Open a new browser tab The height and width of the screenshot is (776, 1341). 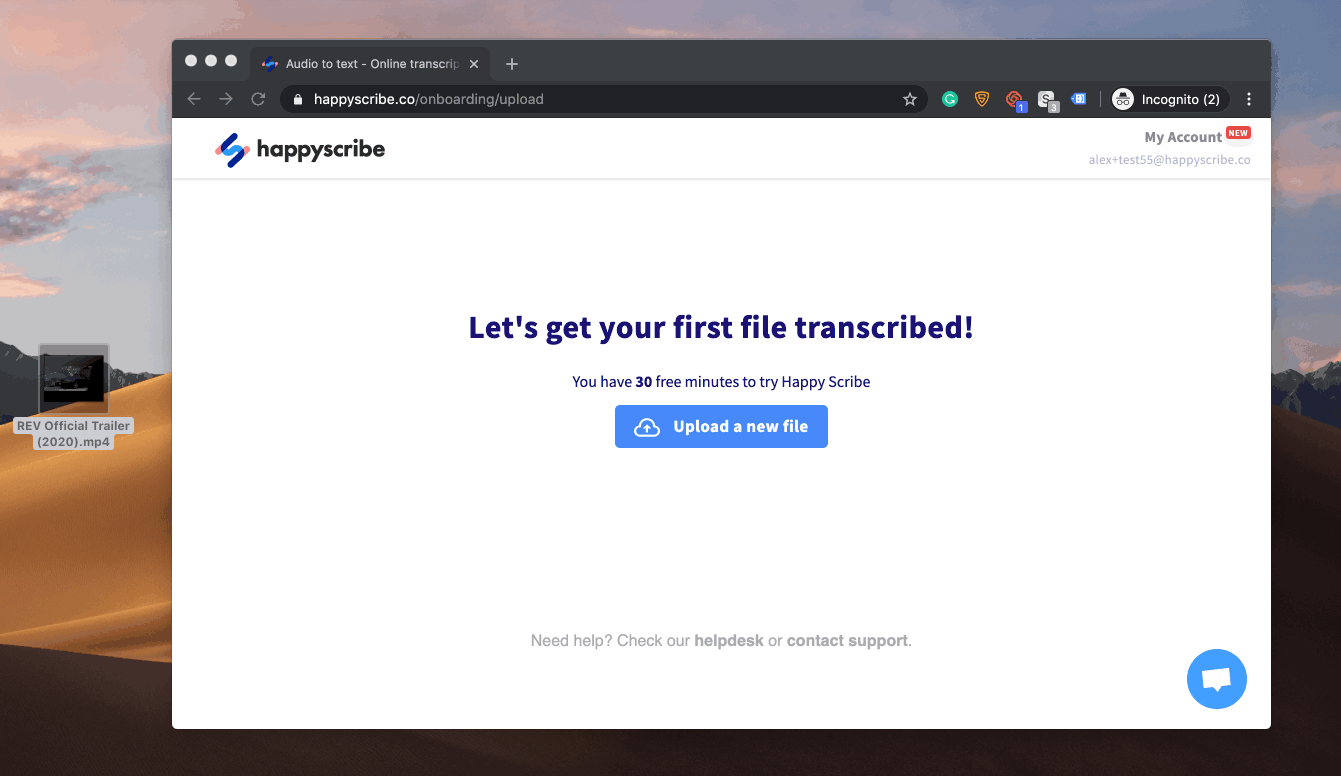[512, 64]
